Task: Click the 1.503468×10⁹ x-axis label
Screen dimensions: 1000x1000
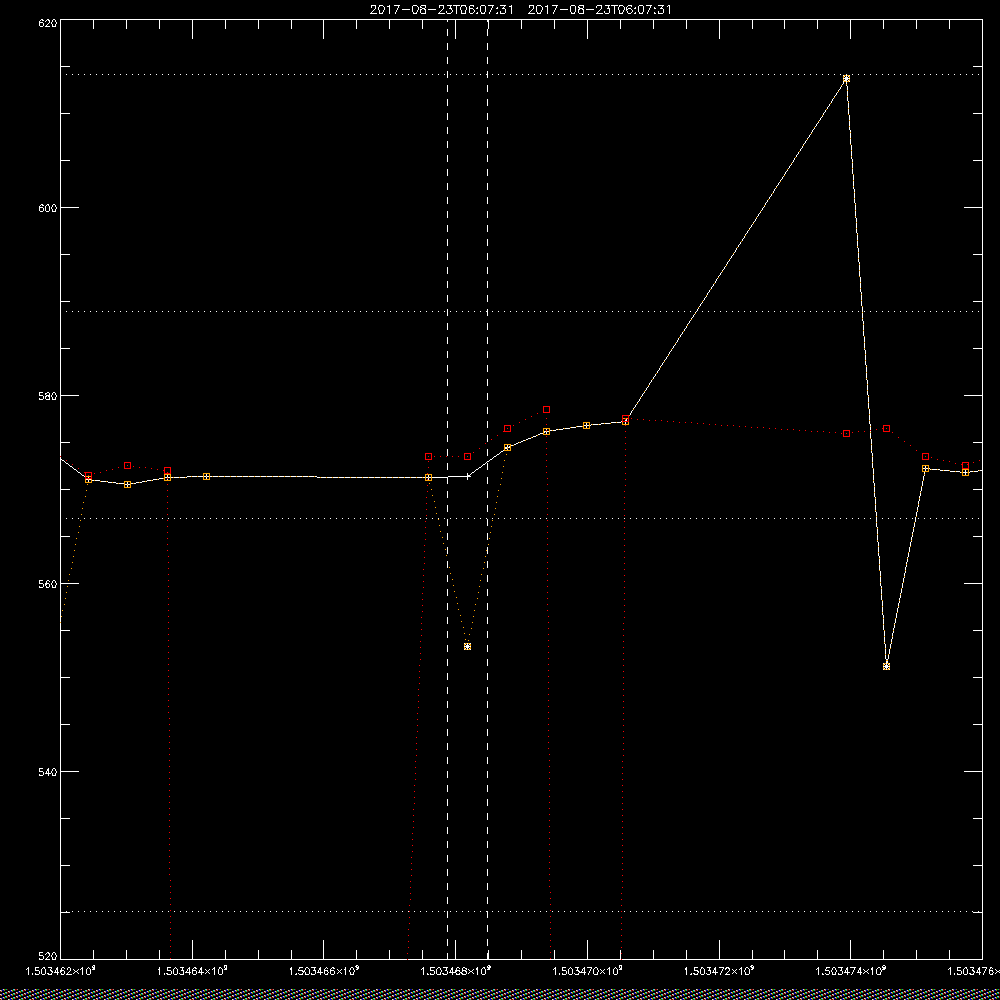Action: [x=456, y=971]
